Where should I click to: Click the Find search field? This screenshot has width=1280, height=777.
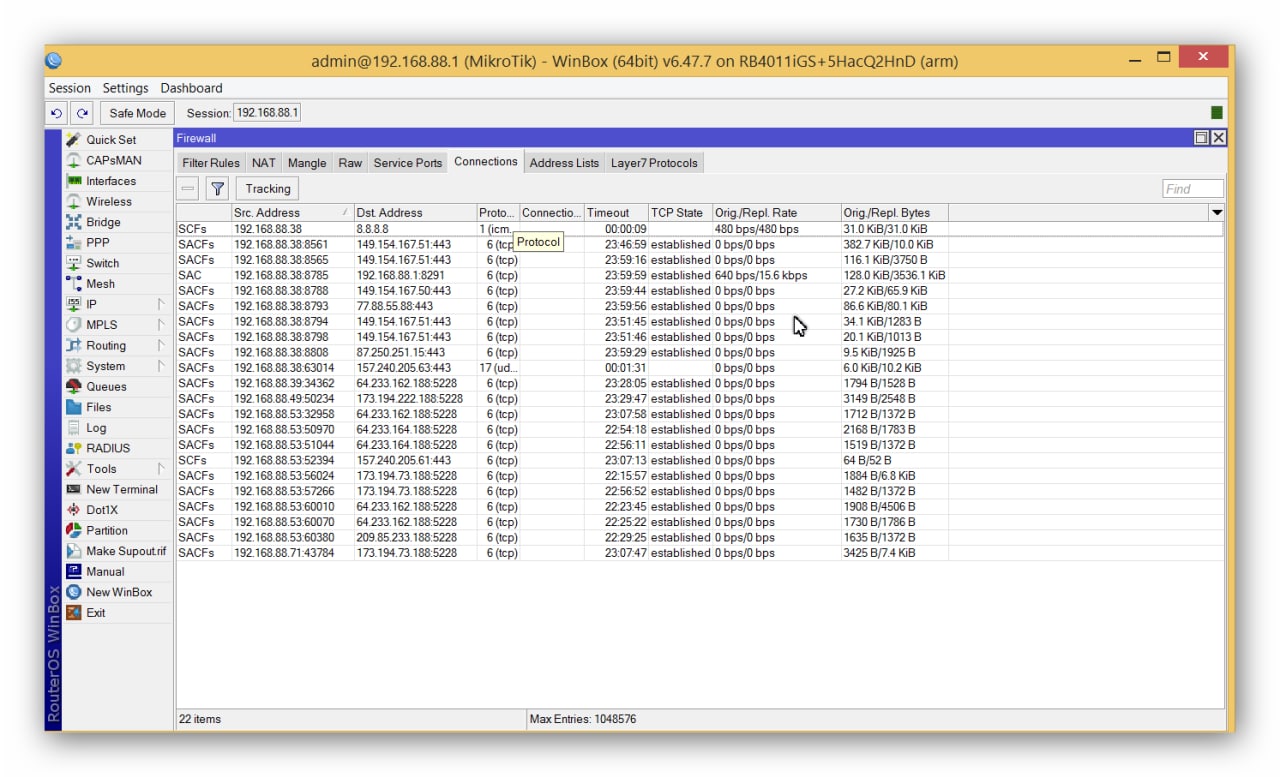point(1193,188)
